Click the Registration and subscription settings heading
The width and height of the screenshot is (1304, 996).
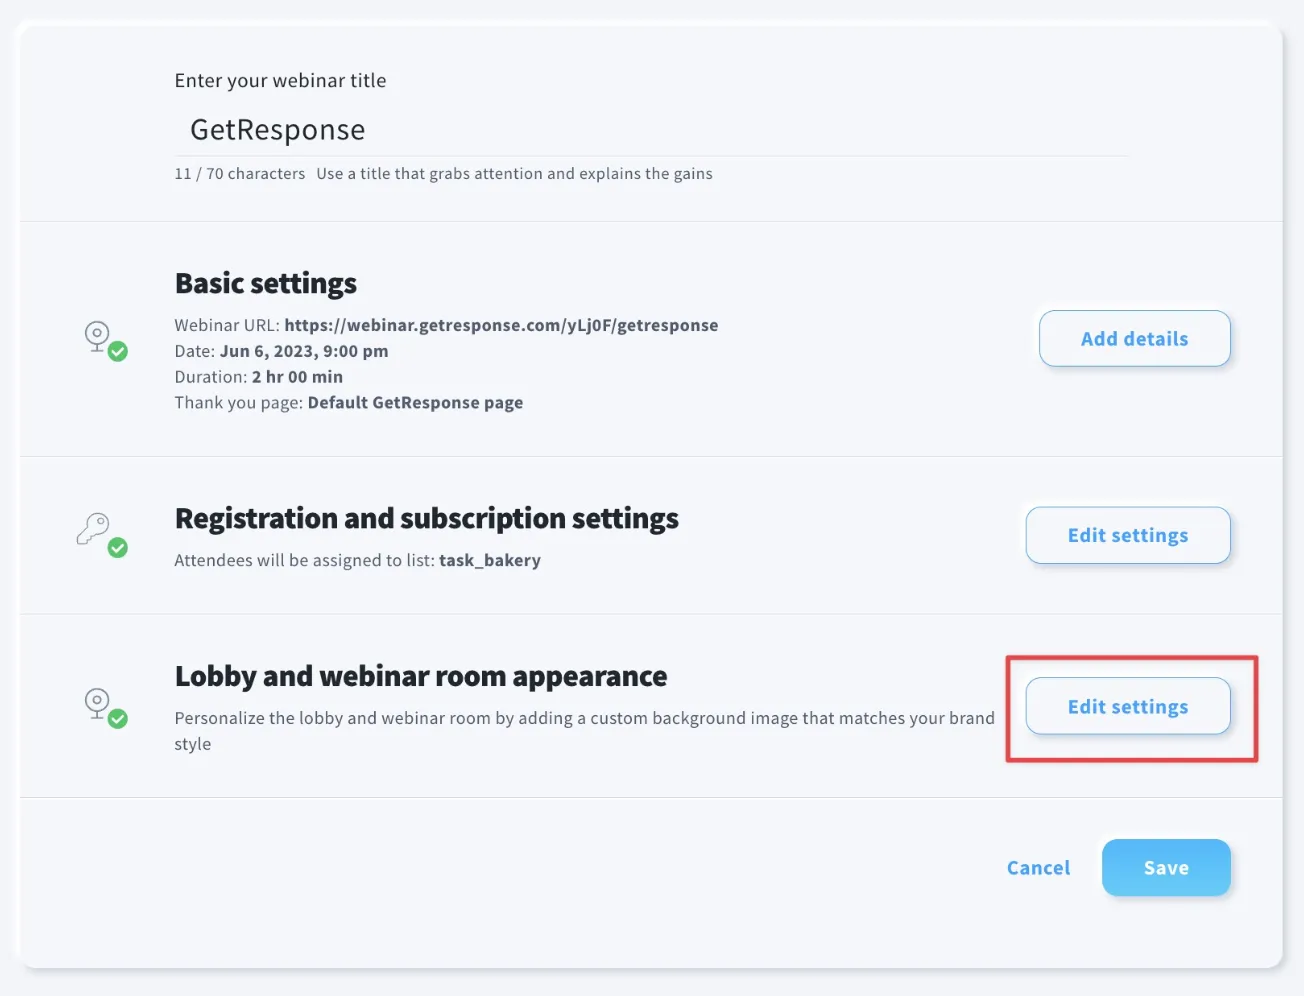(427, 518)
